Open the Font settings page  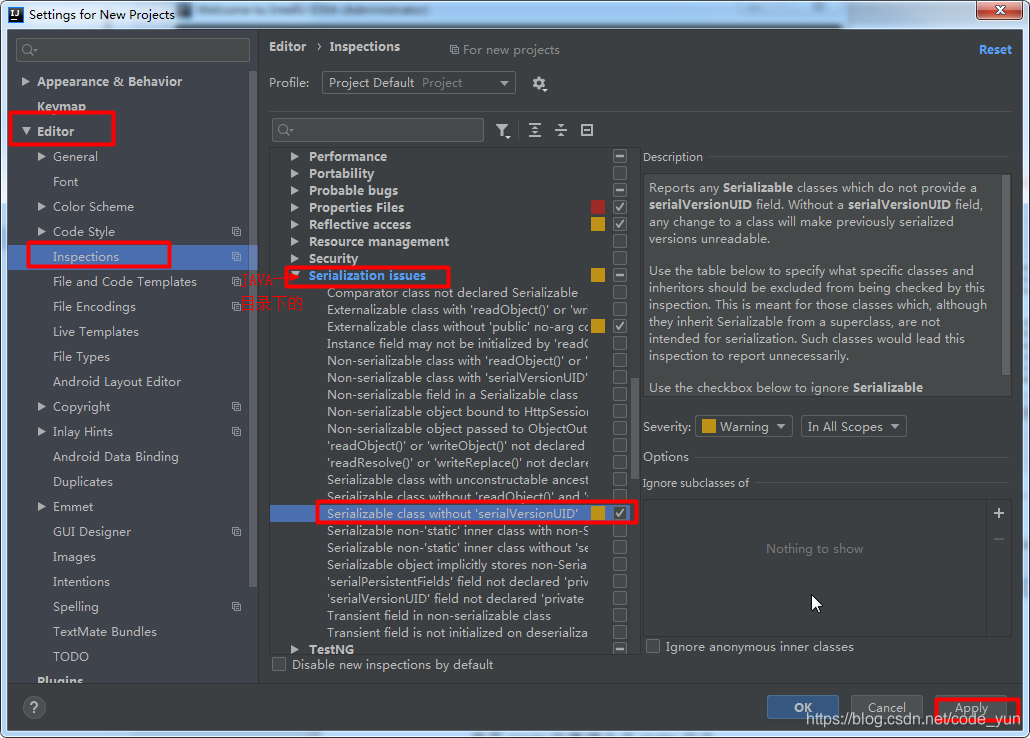[65, 181]
